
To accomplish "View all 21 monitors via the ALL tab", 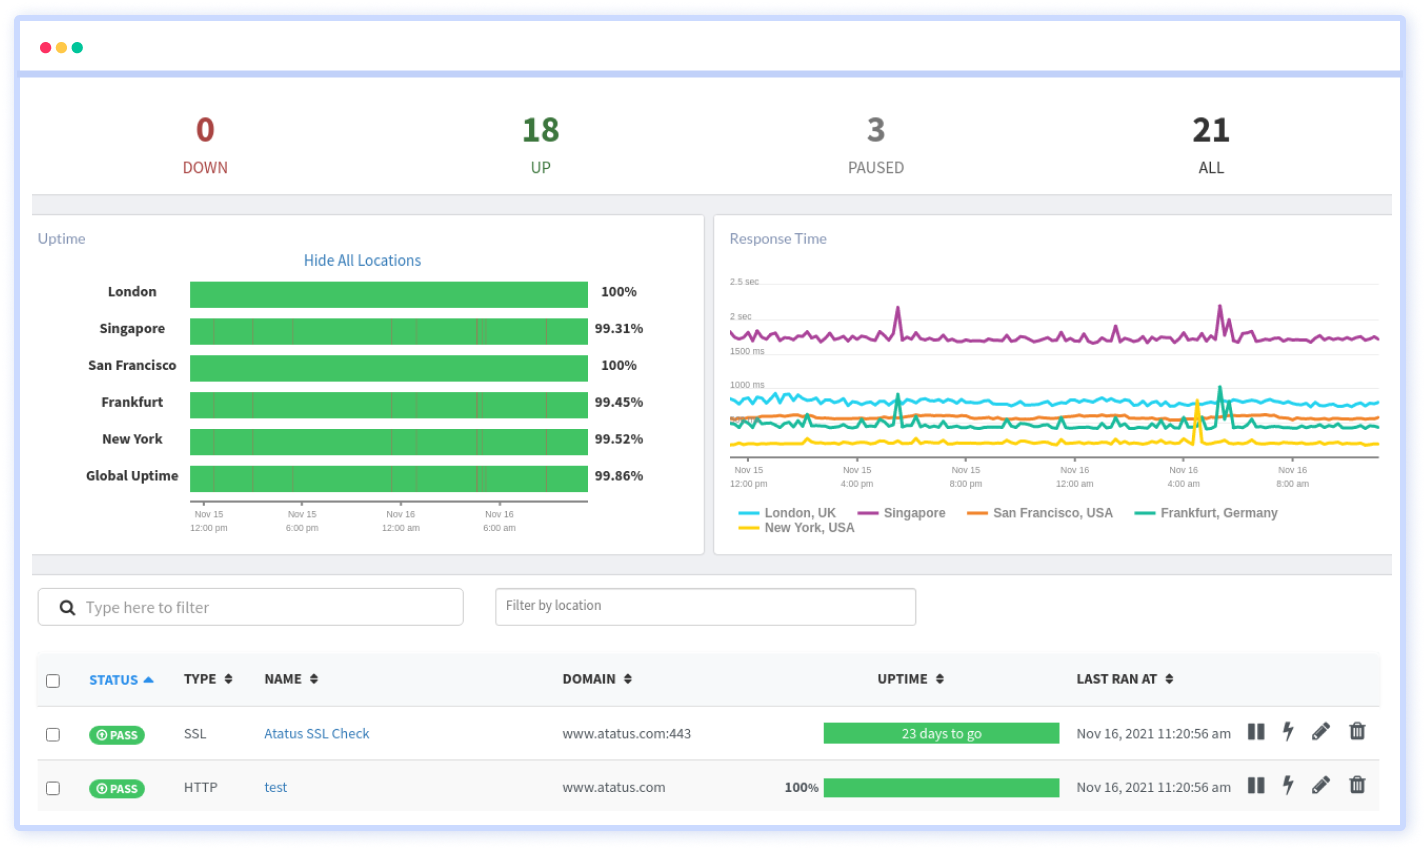I will (x=1211, y=145).
